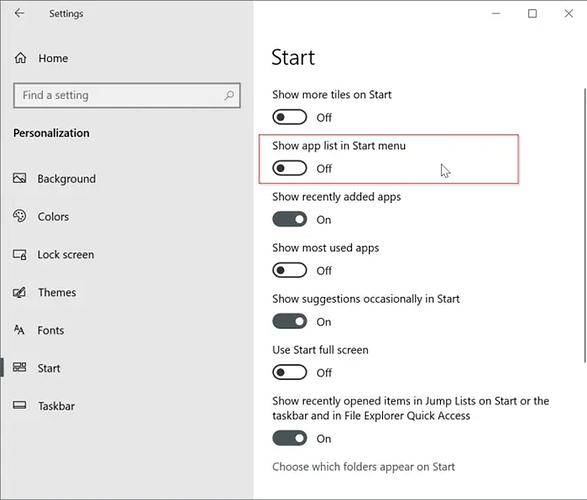587x500 pixels.
Task: Open Colors via palette icon
Action: pos(19,216)
